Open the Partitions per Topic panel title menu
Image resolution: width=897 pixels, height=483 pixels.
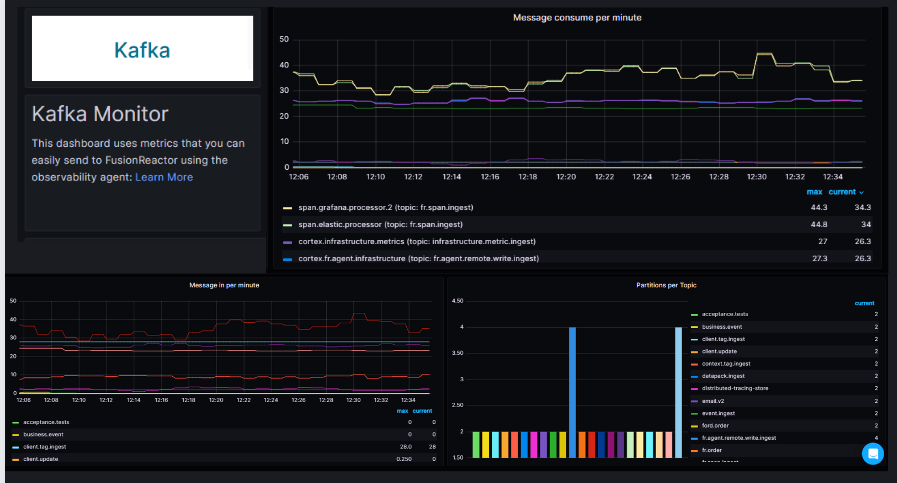[x=666, y=285]
